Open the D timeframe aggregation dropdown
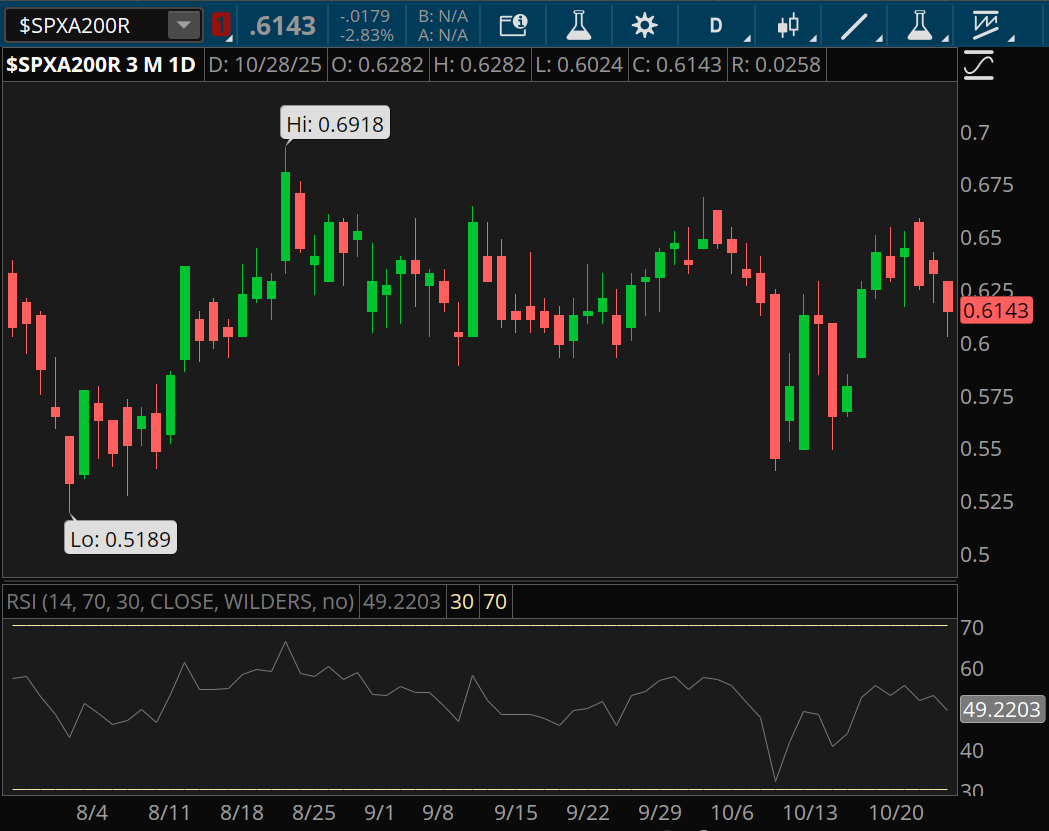This screenshot has width=1049, height=831. [x=716, y=25]
